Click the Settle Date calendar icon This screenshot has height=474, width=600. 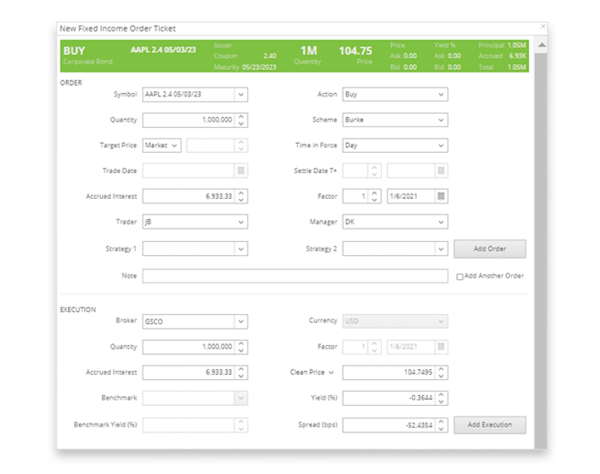(441, 171)
